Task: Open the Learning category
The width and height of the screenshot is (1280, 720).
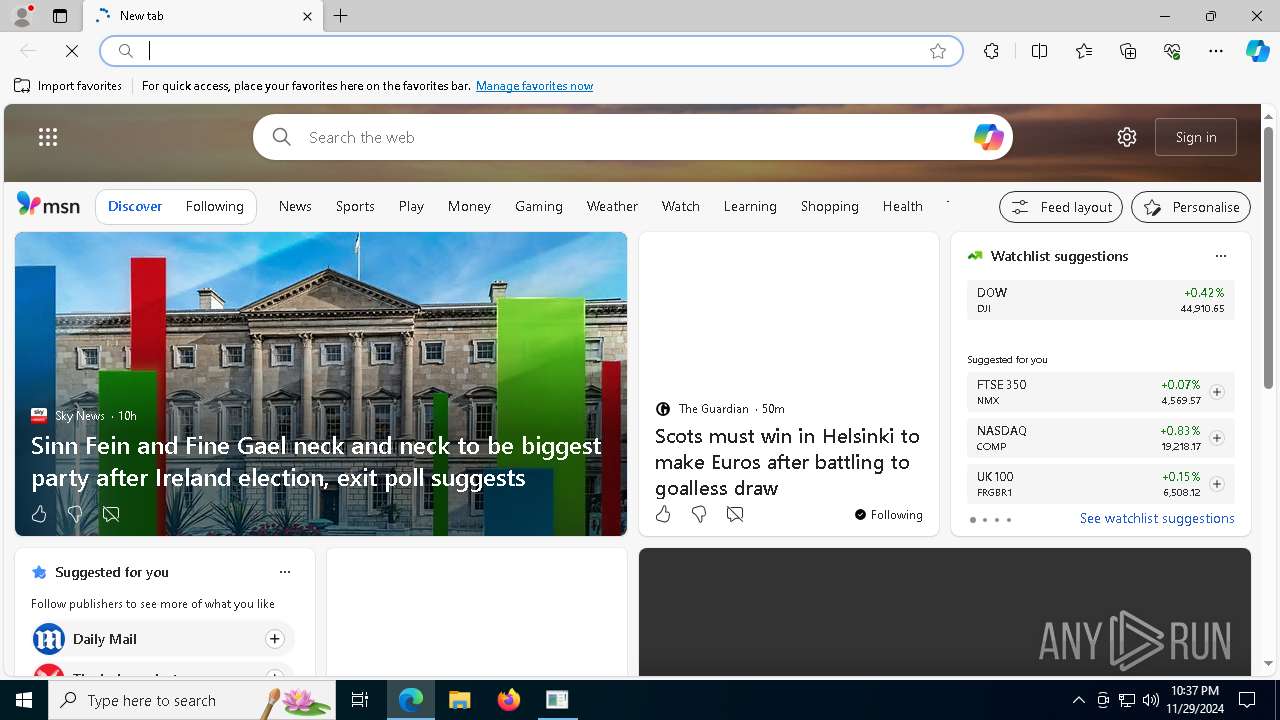Action: coord(750,206)
